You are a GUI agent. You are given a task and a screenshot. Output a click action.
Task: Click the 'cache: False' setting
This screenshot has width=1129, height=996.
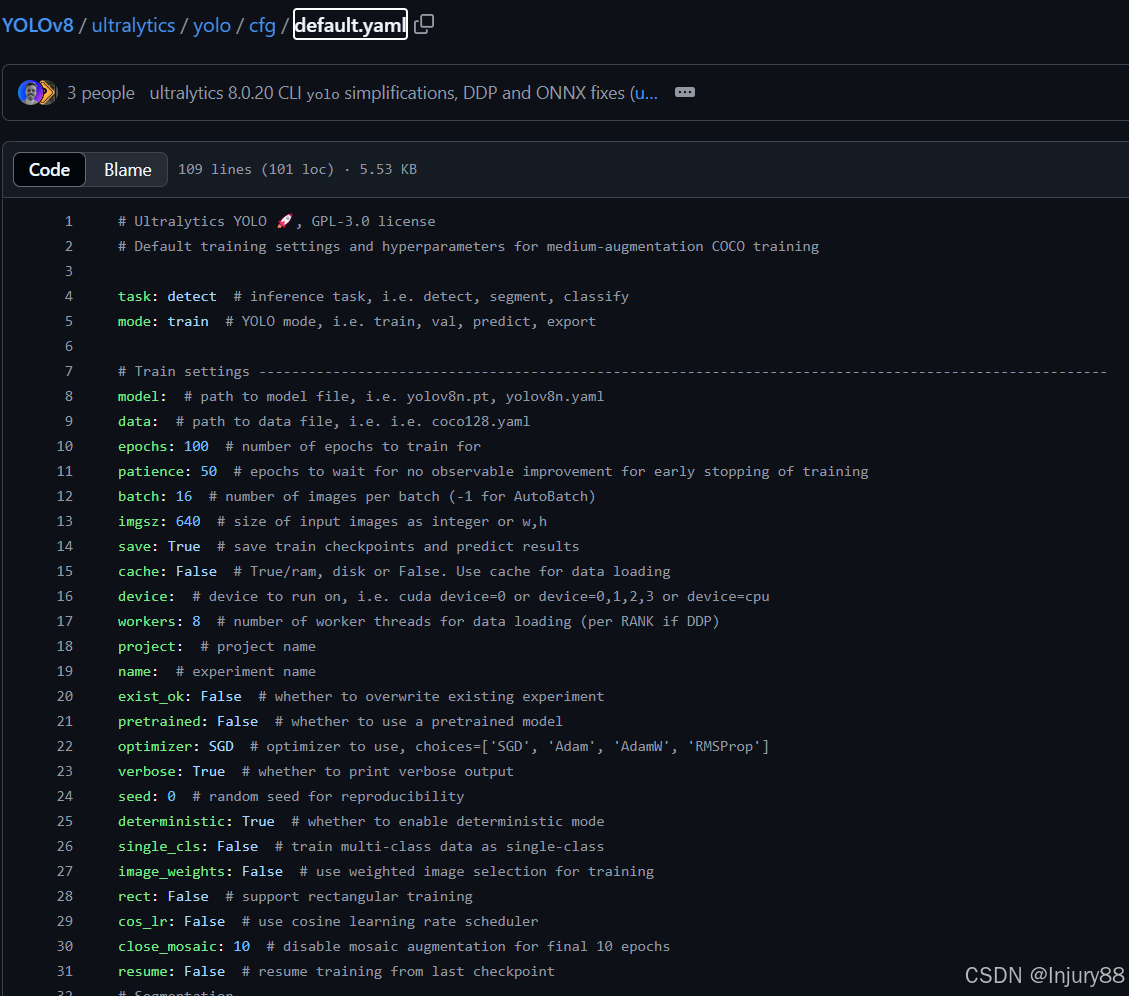(x=167, y=571)
